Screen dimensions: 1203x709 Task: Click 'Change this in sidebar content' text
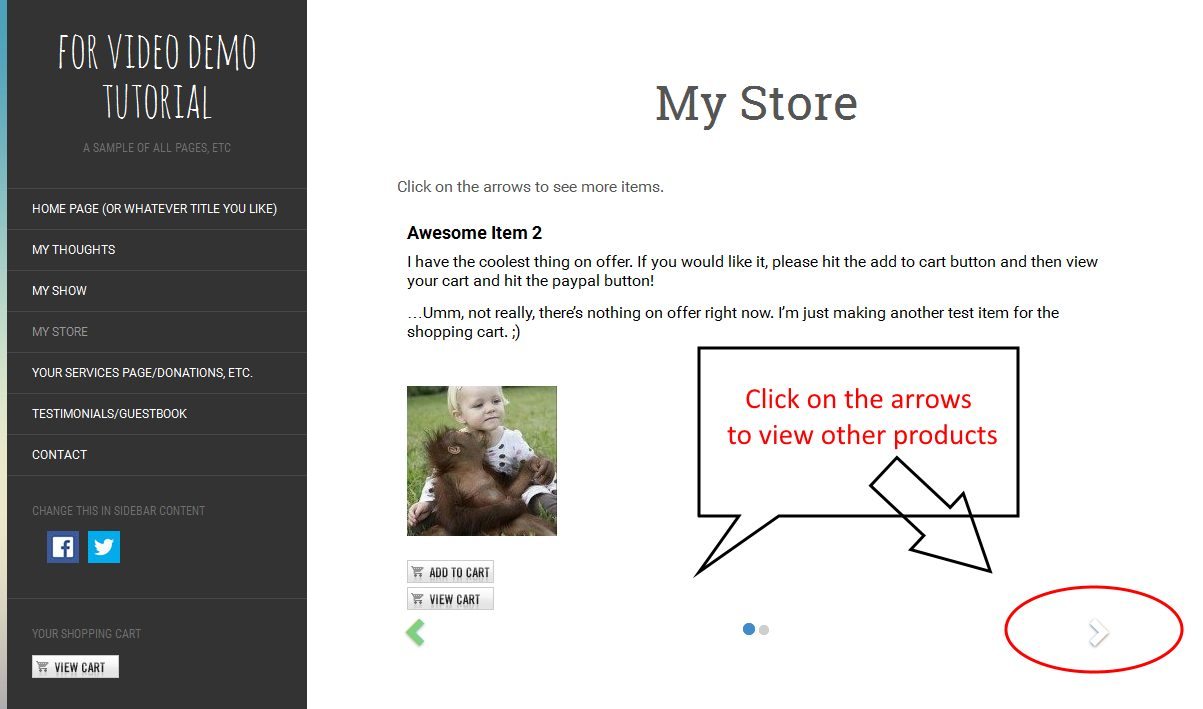pyautogui.click(x=118, y=511)
